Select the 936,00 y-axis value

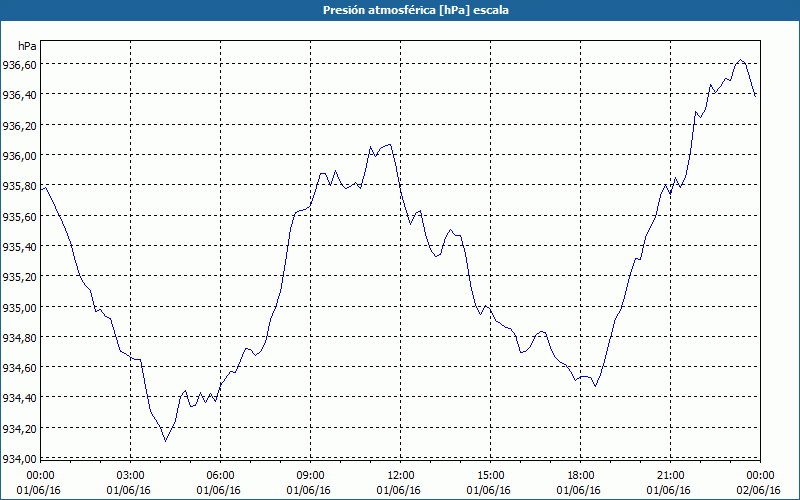tap(19, 156)
